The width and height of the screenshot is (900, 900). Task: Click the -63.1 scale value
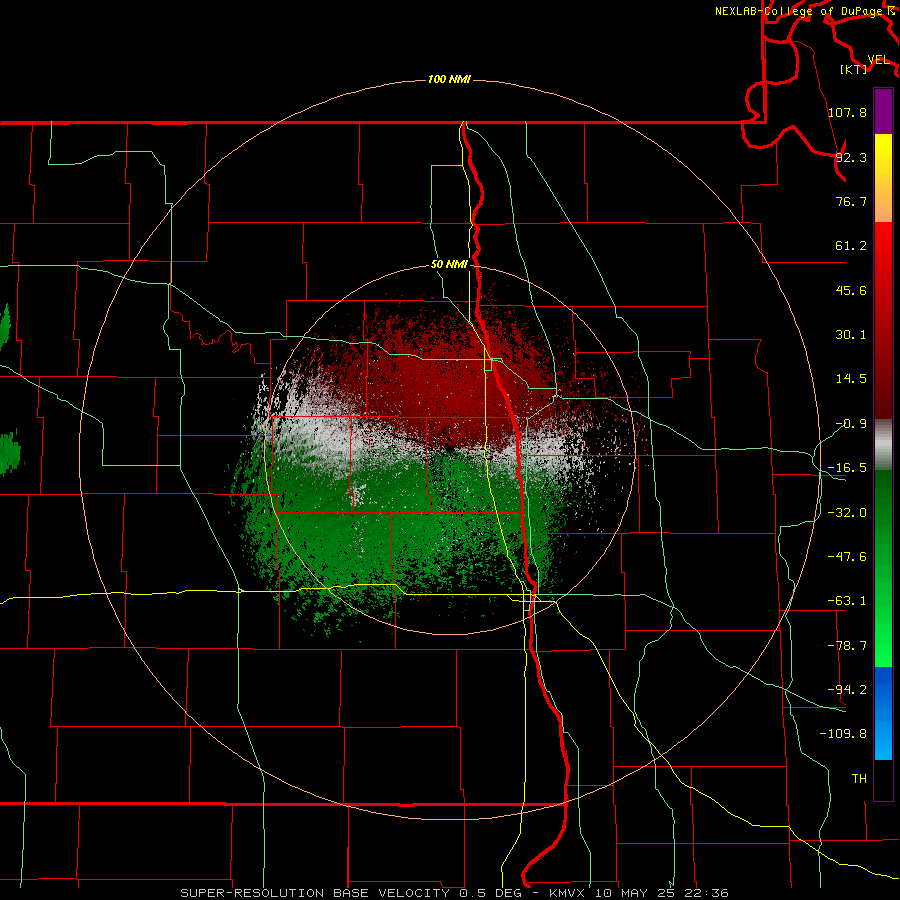point(847,601)
